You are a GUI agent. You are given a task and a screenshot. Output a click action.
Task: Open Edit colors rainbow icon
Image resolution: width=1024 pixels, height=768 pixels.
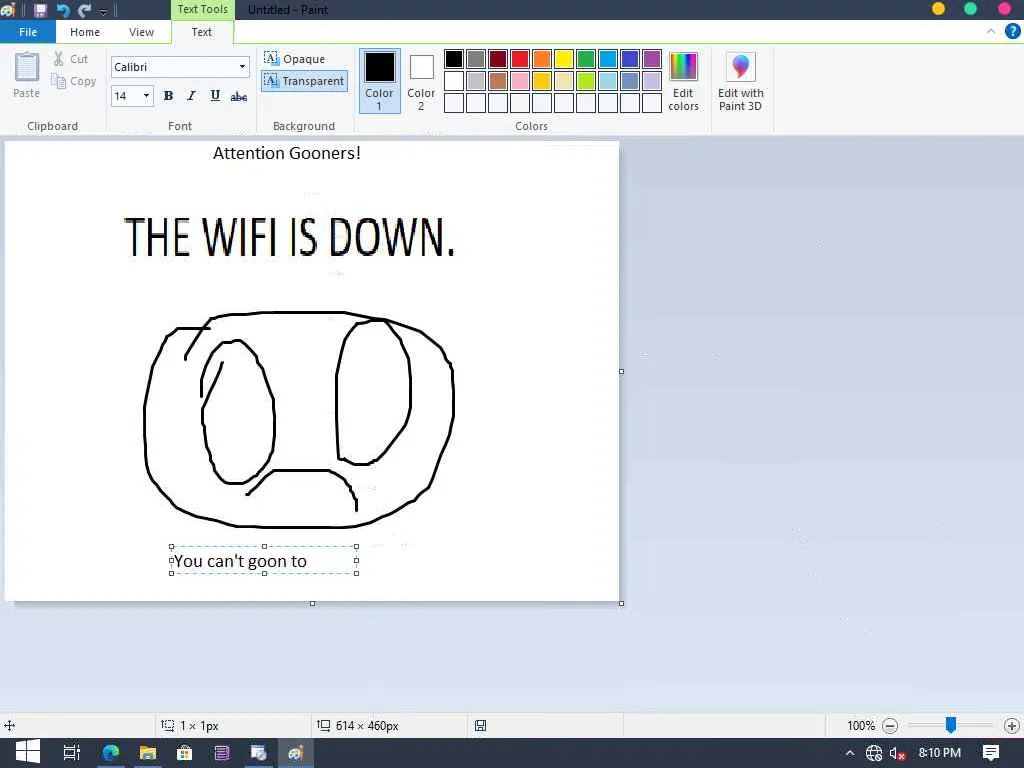pos(683,68)
